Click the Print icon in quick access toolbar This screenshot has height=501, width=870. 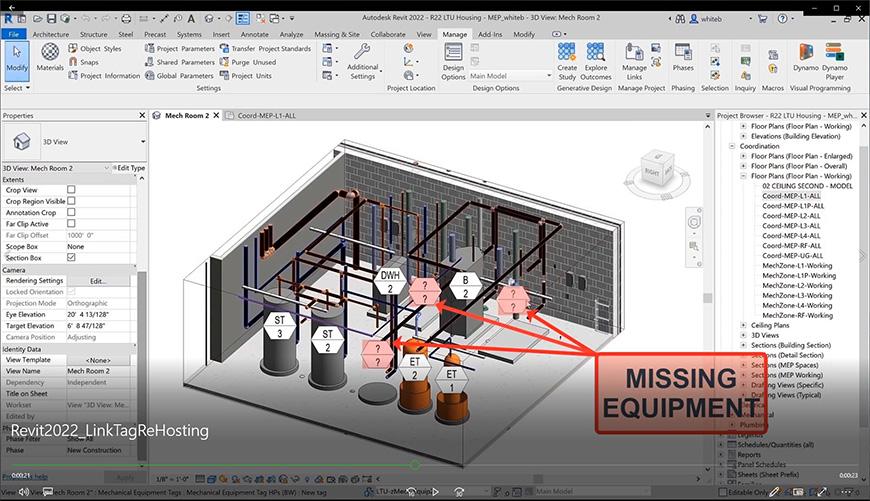127,19
